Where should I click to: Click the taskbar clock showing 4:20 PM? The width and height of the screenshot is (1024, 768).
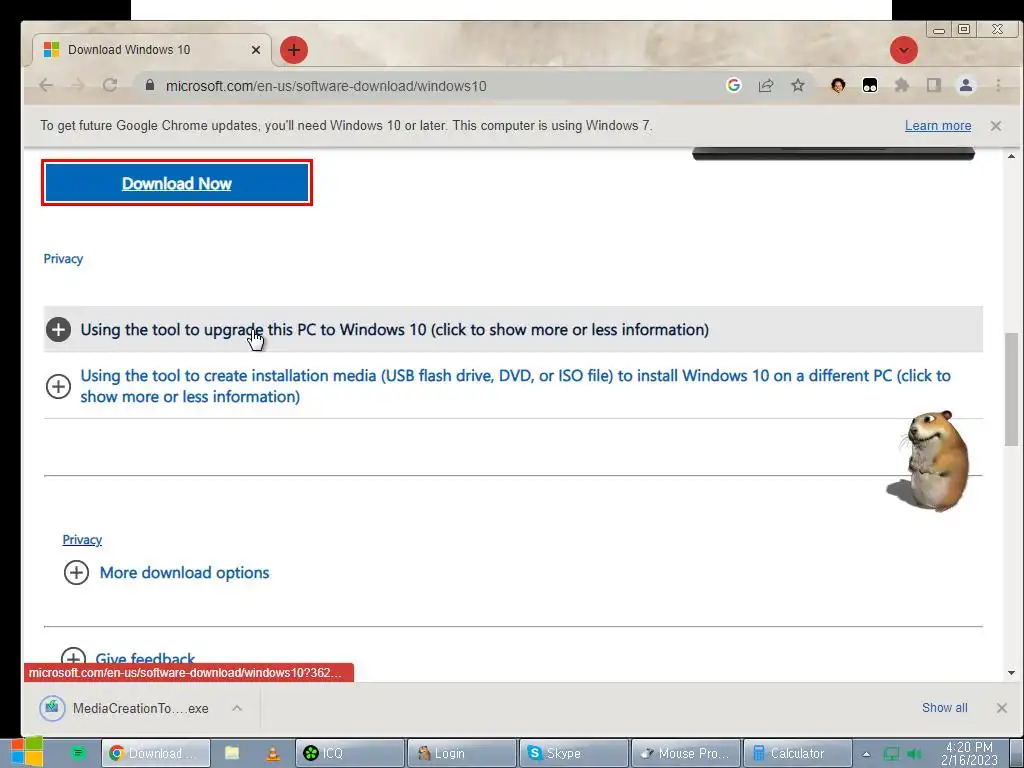(x=969, y=753)
